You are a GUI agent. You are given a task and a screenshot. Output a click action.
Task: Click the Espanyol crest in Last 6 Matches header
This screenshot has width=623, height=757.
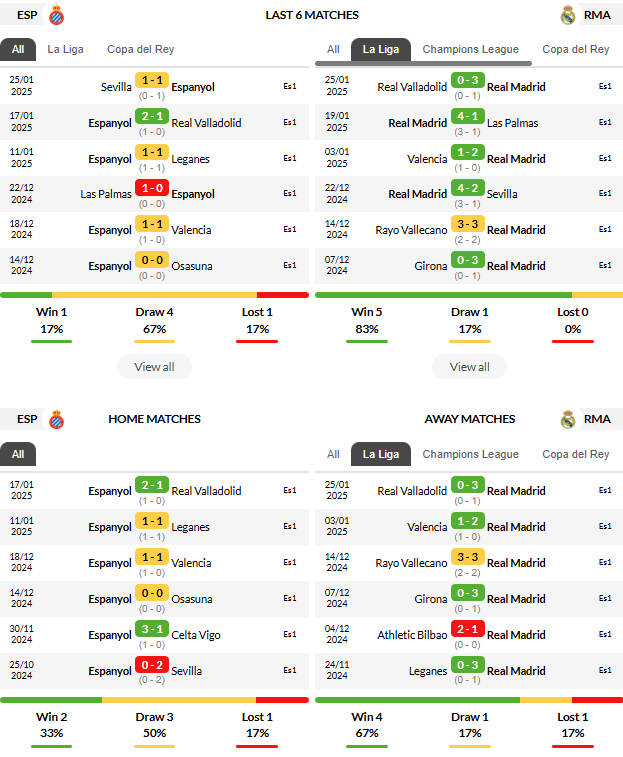tap(57, 15)
